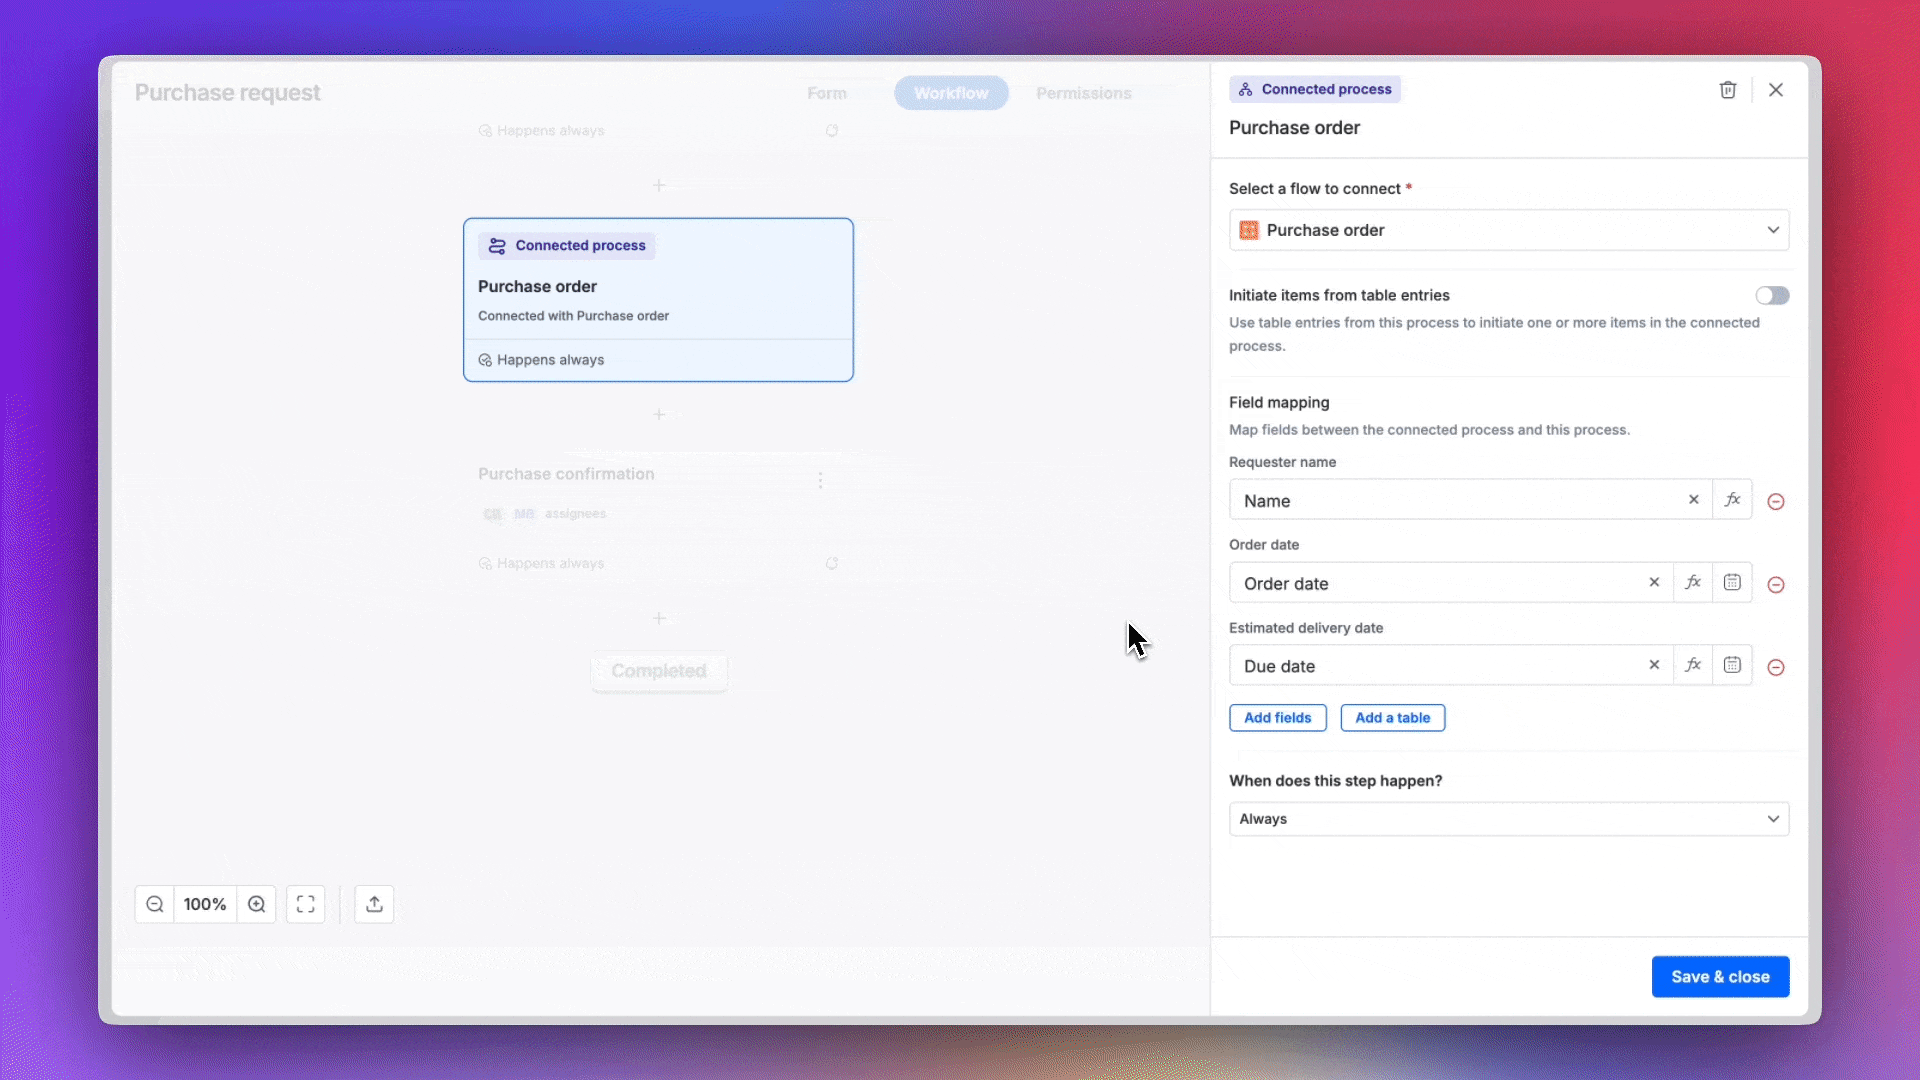Viewport: 1920px width, 1080px height.
Task: Remove the Requester name field mapping
Action: (x=1776, y=501)
